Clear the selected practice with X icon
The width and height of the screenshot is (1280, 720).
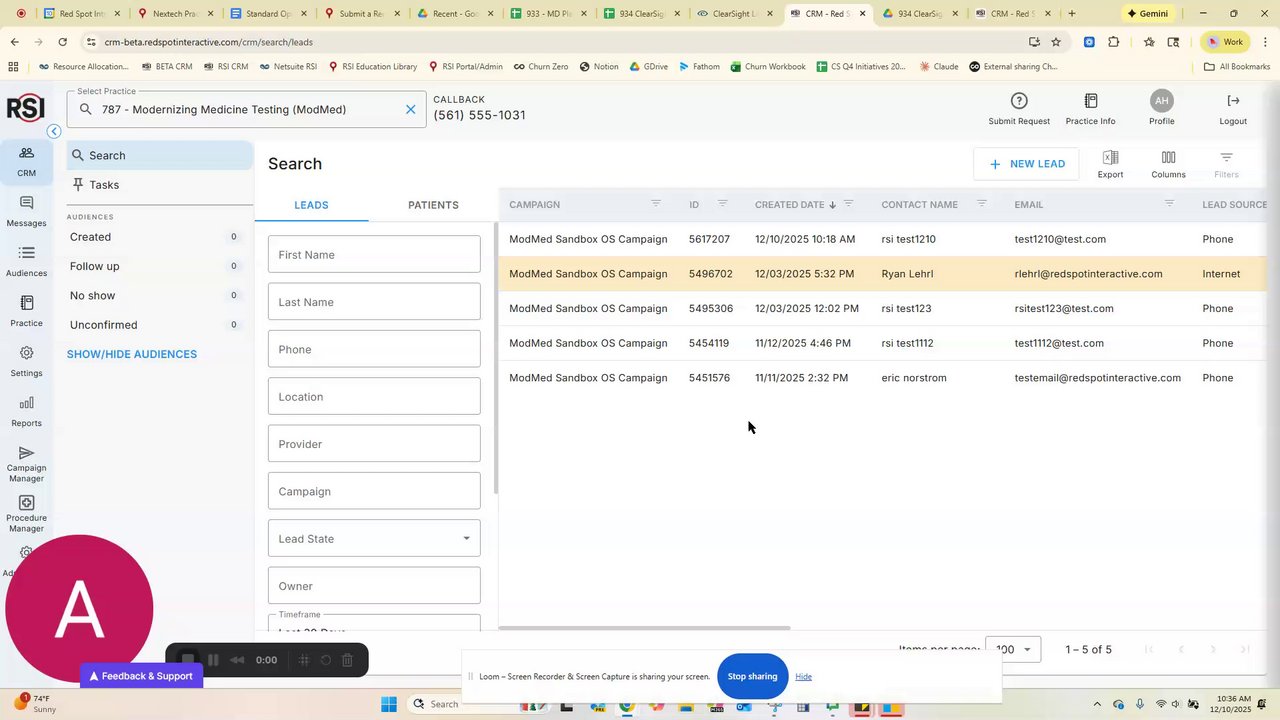[410, 109]
